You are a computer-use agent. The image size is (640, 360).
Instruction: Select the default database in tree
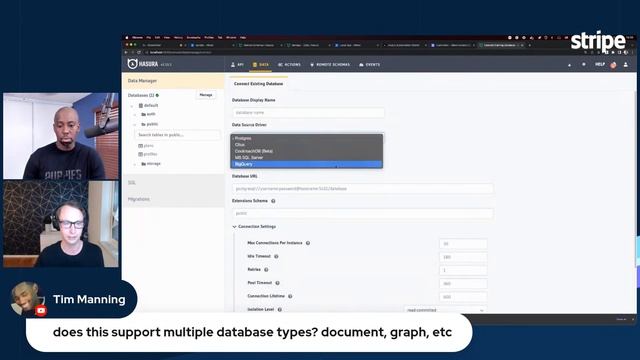click(149, 105)
